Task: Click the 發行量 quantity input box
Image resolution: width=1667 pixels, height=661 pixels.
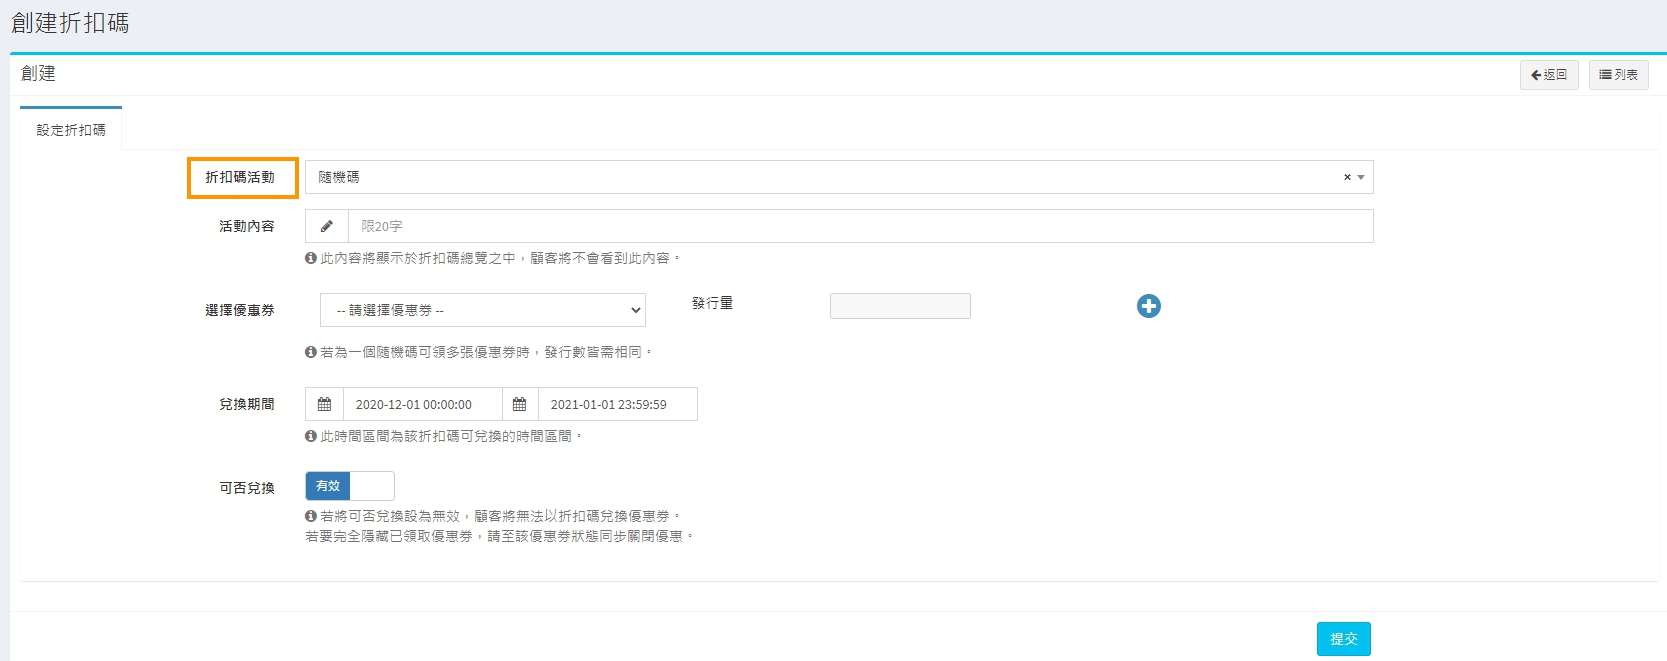Action: click(899, 306)
